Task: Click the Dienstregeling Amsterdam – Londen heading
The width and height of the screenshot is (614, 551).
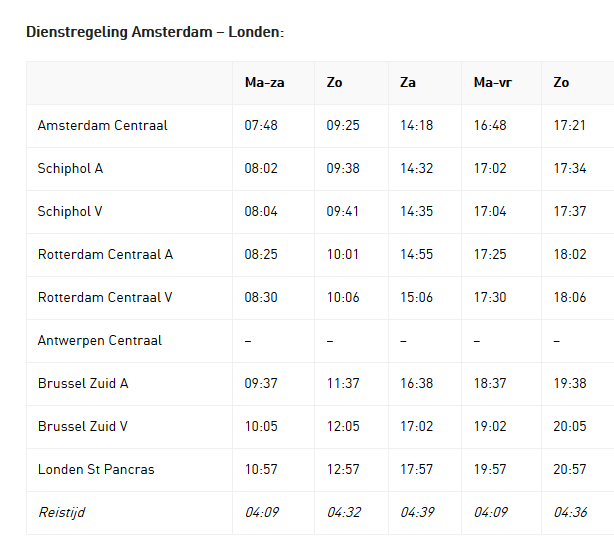Action: tap(155, 32)
